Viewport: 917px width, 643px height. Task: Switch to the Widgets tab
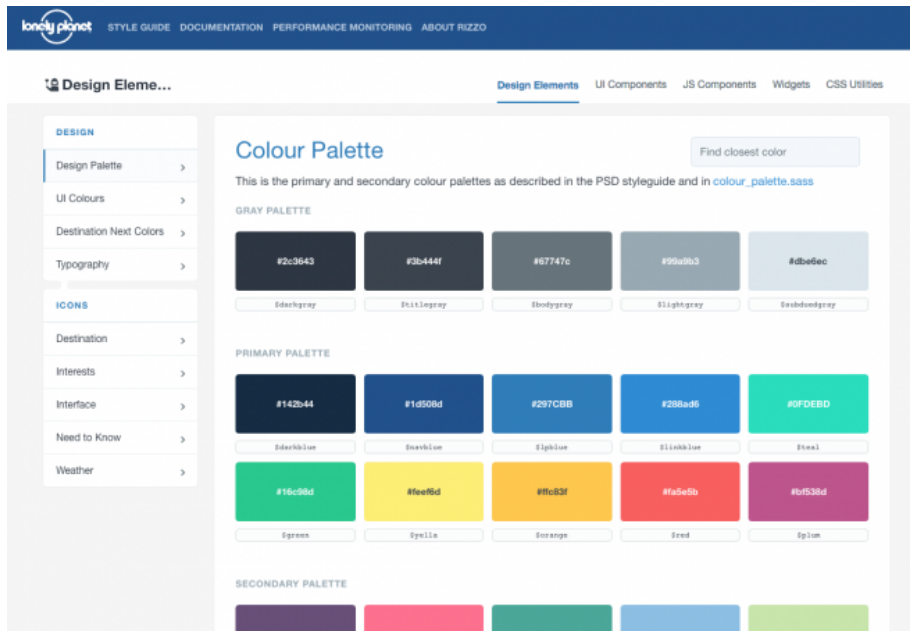pyautogui.click(x=791, y=85)
